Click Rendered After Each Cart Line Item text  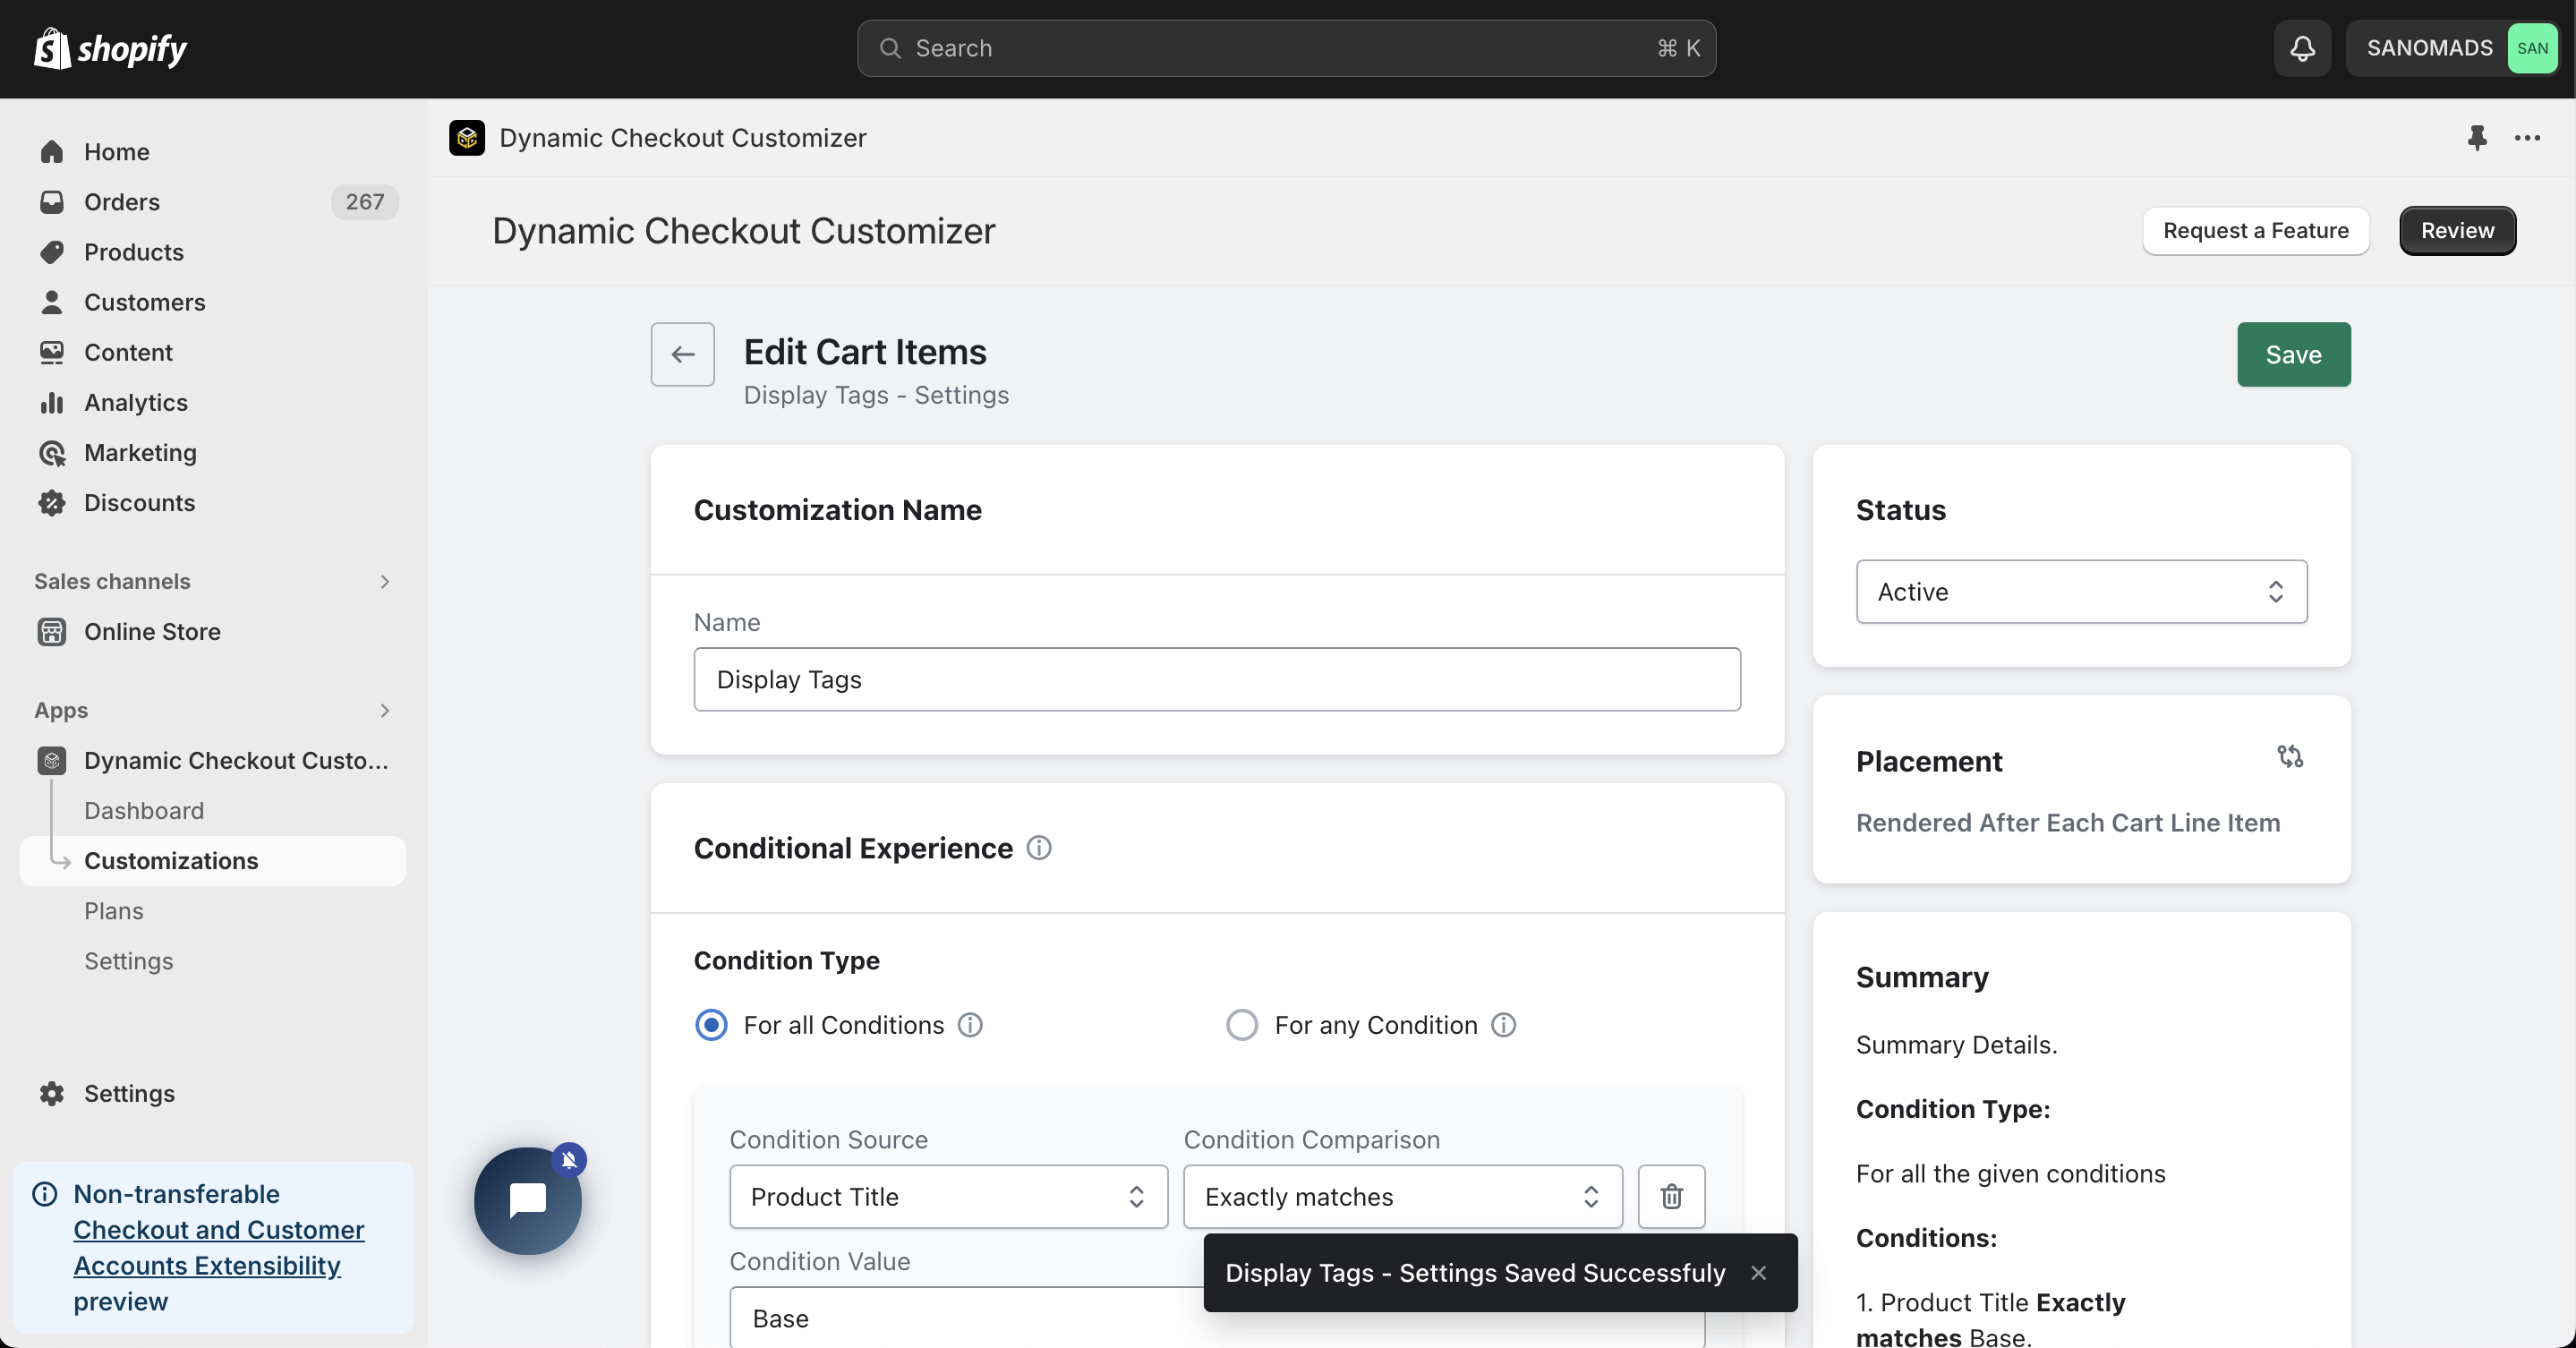point(2067,823)
